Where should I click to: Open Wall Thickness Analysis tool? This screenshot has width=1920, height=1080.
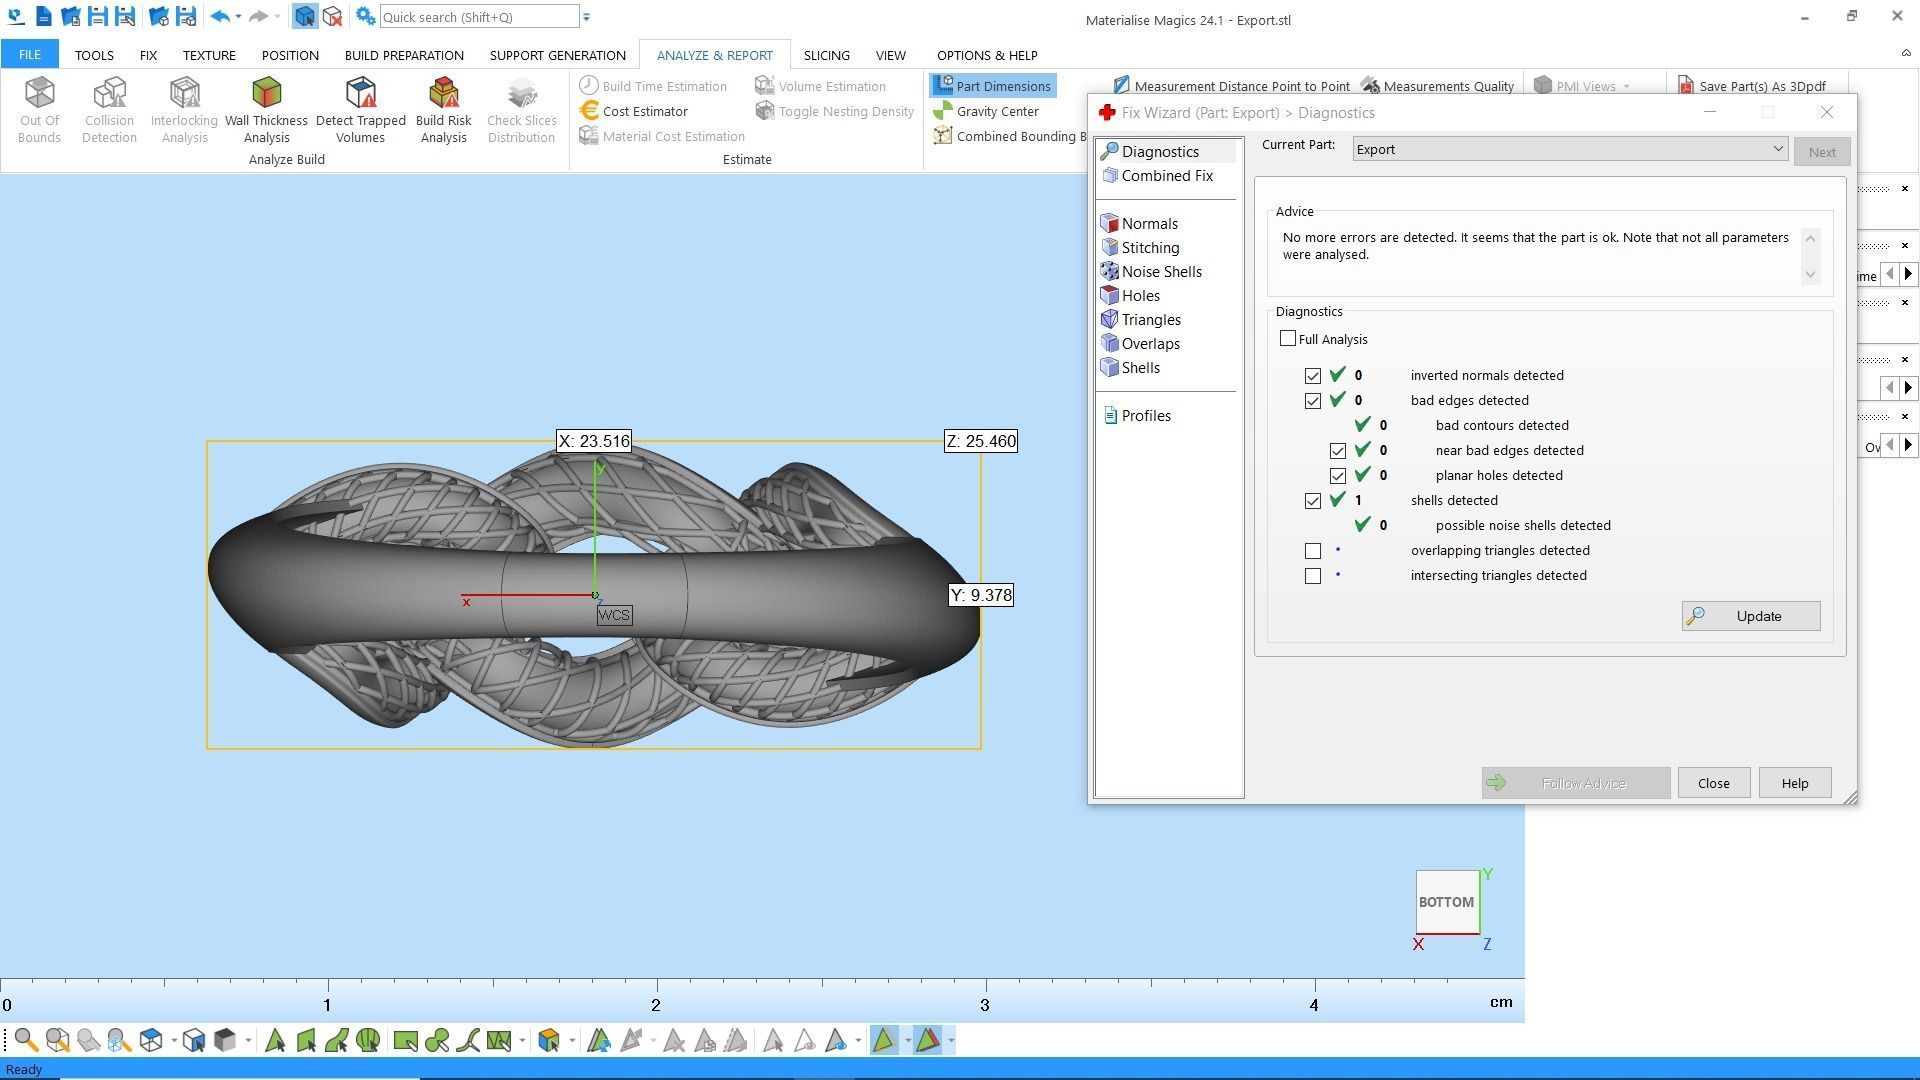(266, 110)
